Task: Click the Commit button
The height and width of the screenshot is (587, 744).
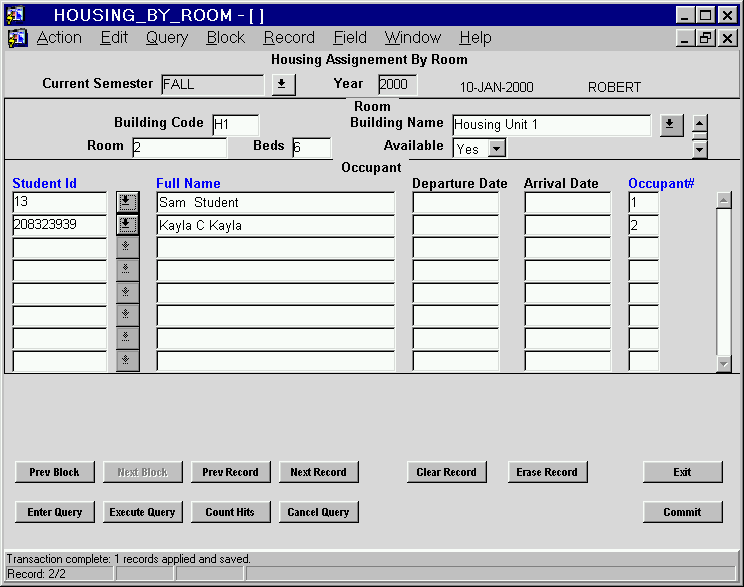Action: click(x=683, y=512)
